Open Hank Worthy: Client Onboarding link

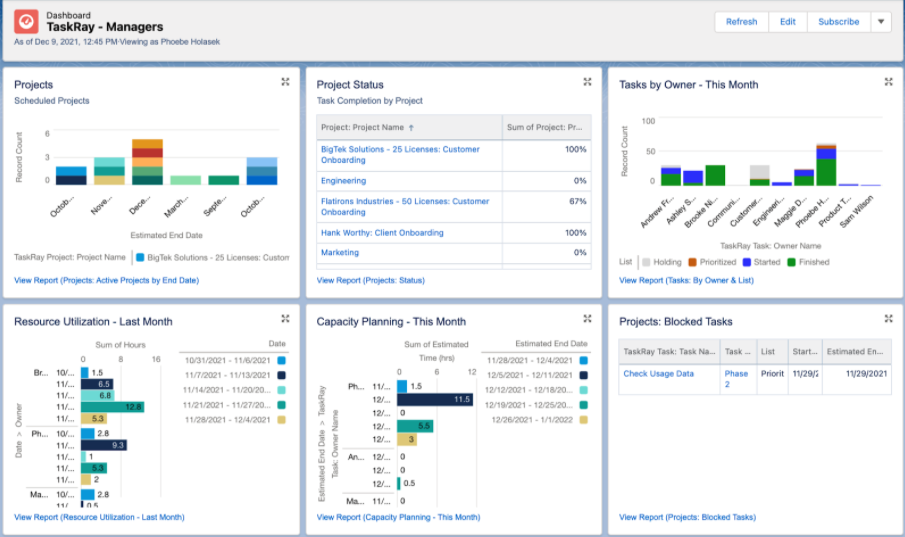click(382, 233)
